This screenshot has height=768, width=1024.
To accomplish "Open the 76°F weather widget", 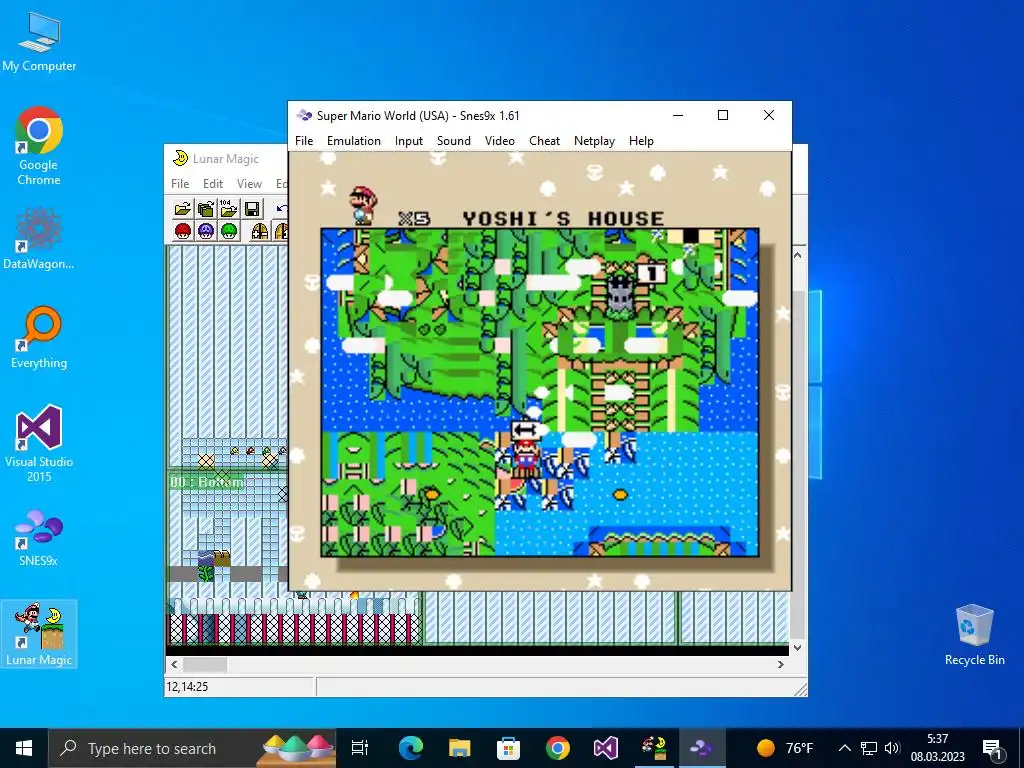I will tap(784, 748).
